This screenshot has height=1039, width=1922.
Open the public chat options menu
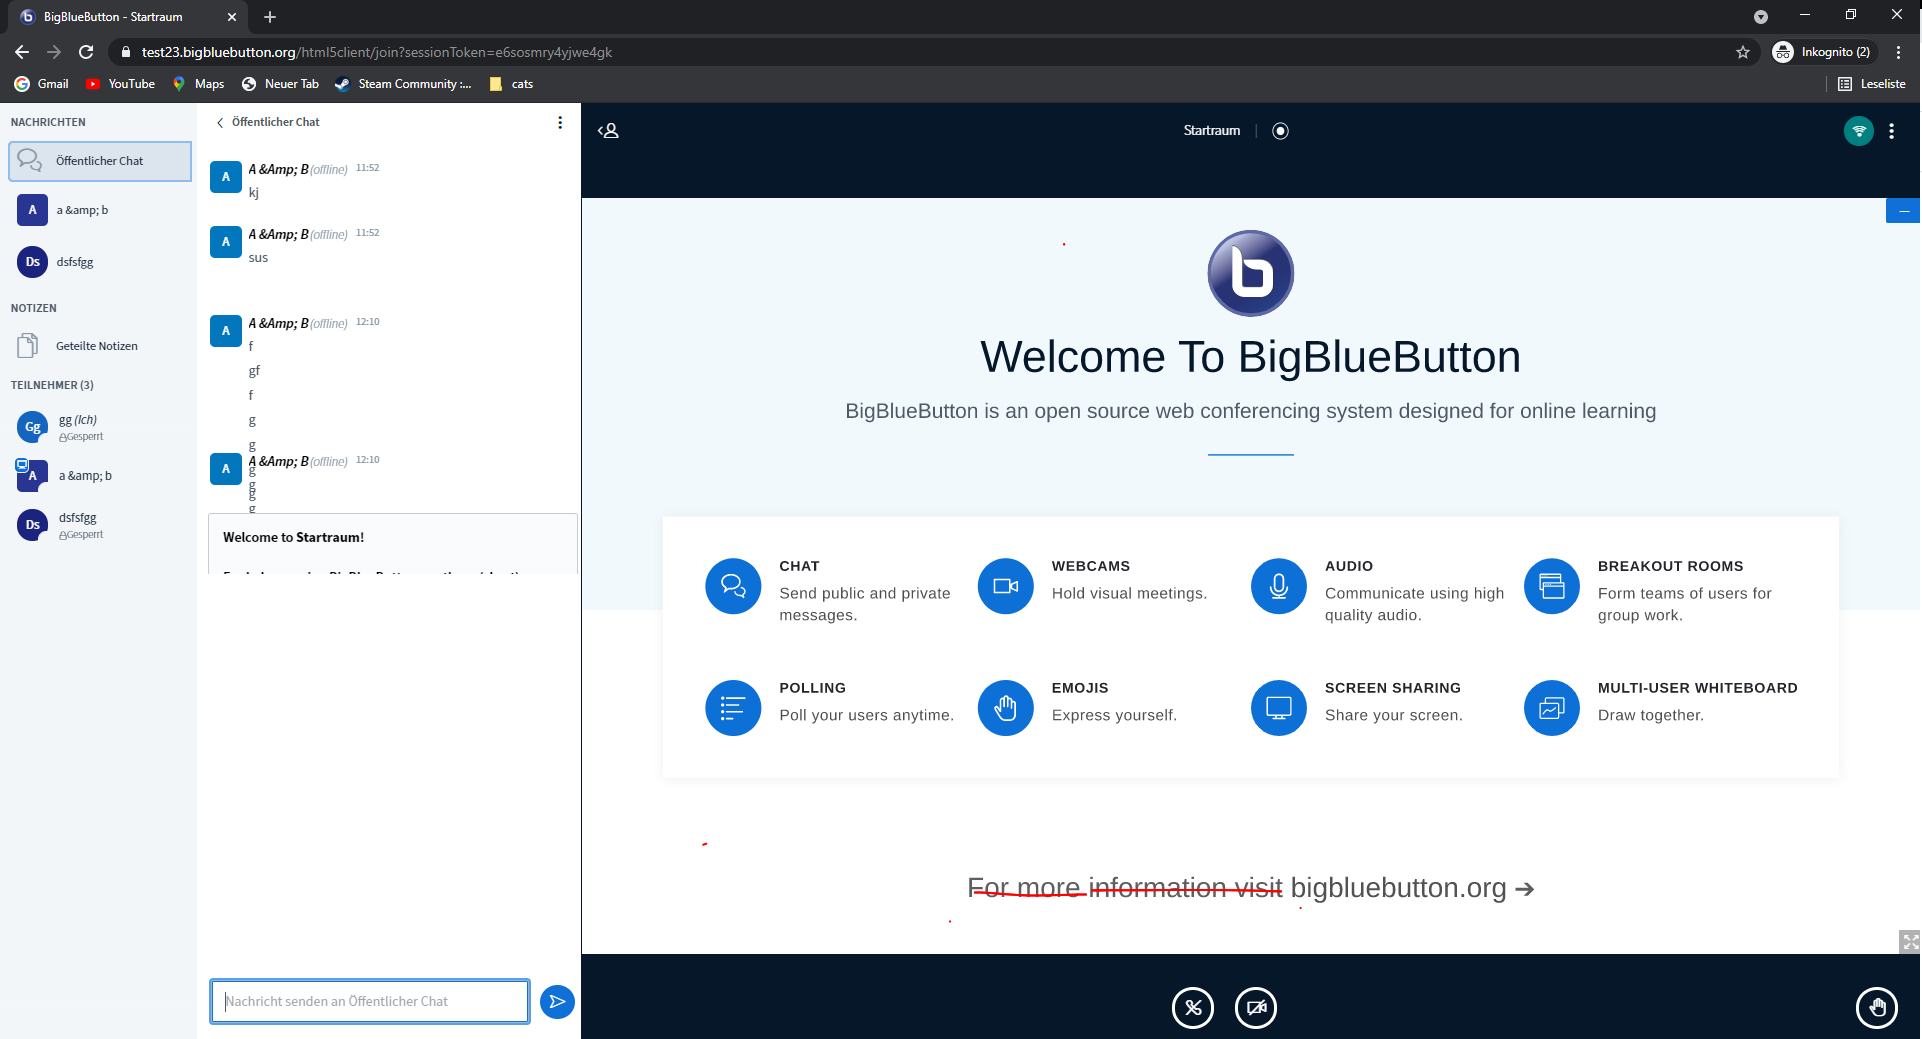click(559, 121)
